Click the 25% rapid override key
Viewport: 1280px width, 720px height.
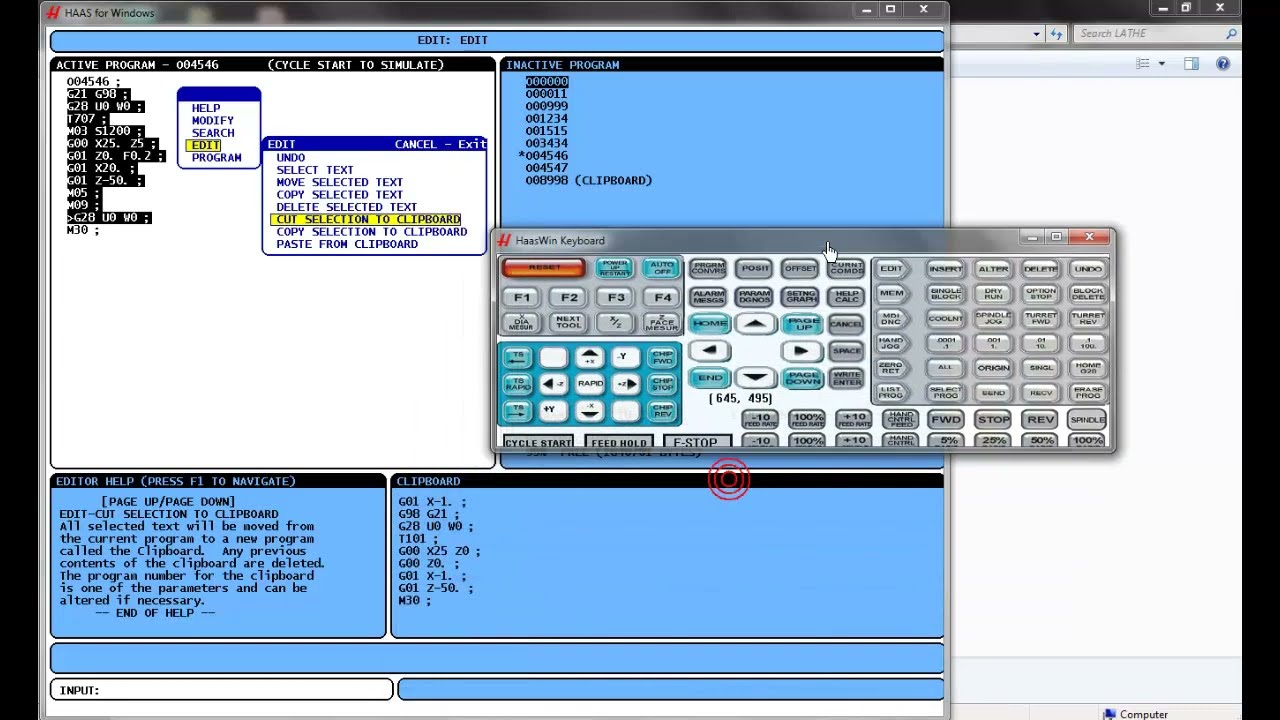pos(993,441)
